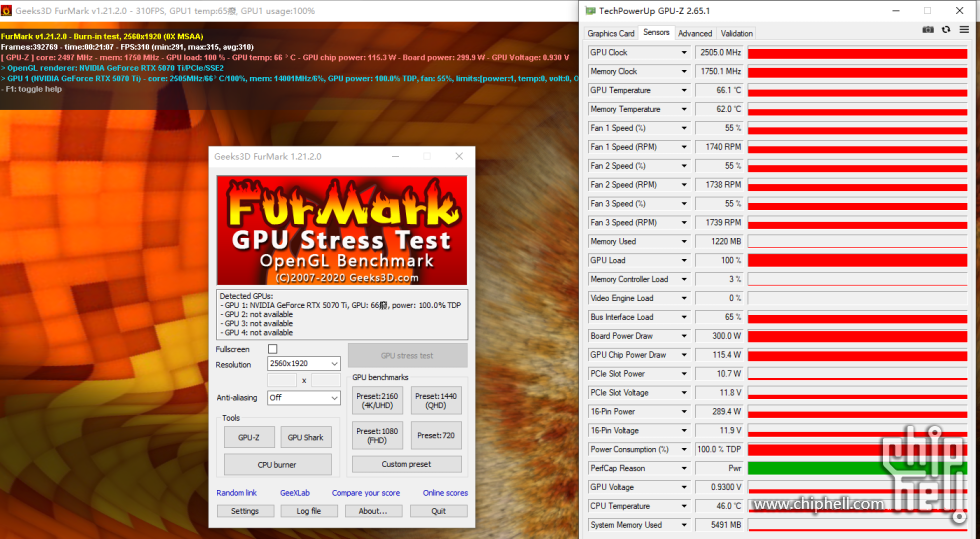Click the Power Consumption 100.0 % TDP value

(719, 450)
